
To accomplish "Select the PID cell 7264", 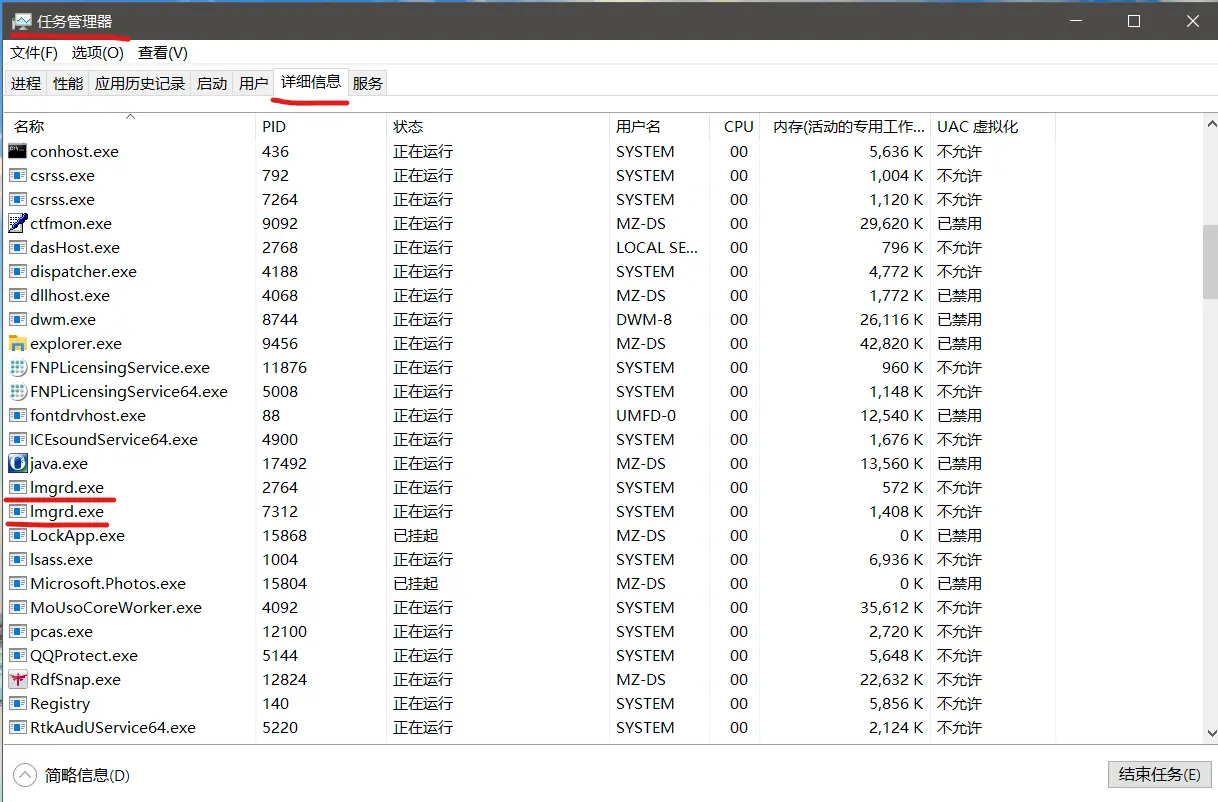I will (280, 199).
